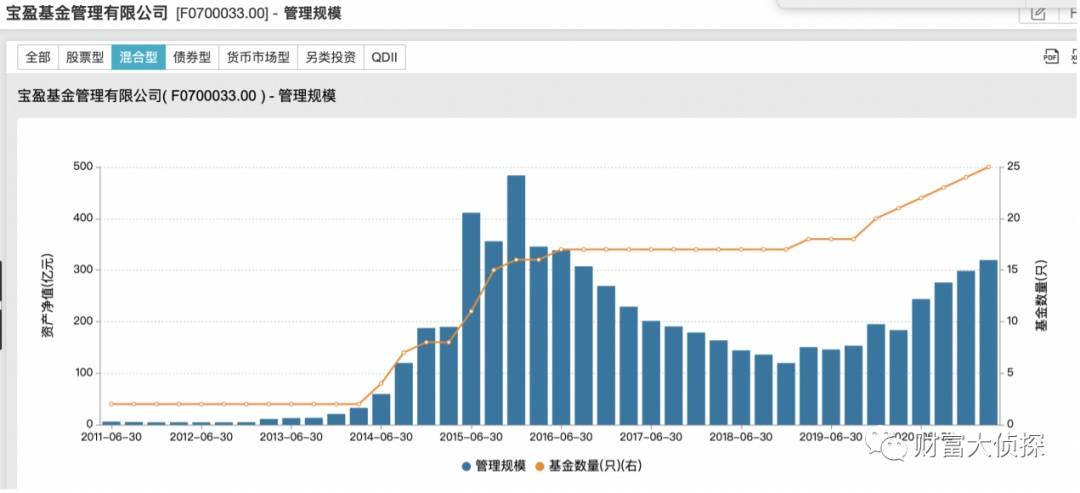Toggle the 管理规模 legend series
The image size is (1080, 493).
(x=494, y=466)
